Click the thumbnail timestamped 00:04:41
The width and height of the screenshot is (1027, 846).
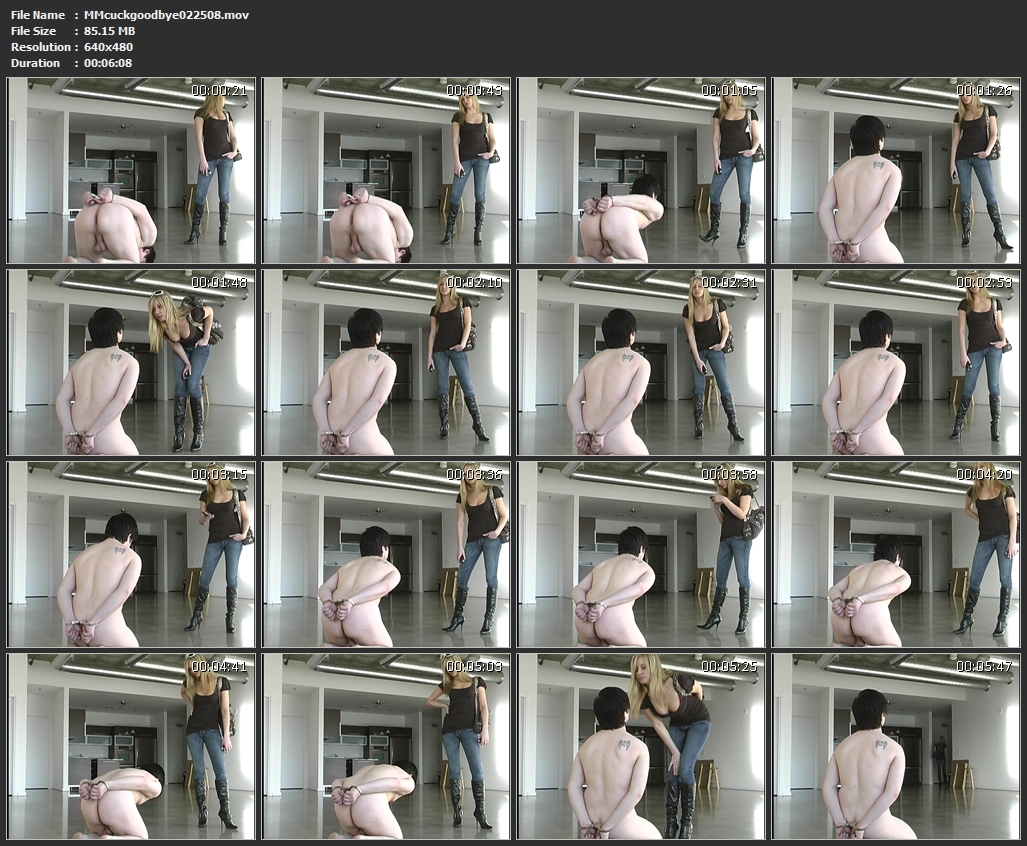(131, 747)
